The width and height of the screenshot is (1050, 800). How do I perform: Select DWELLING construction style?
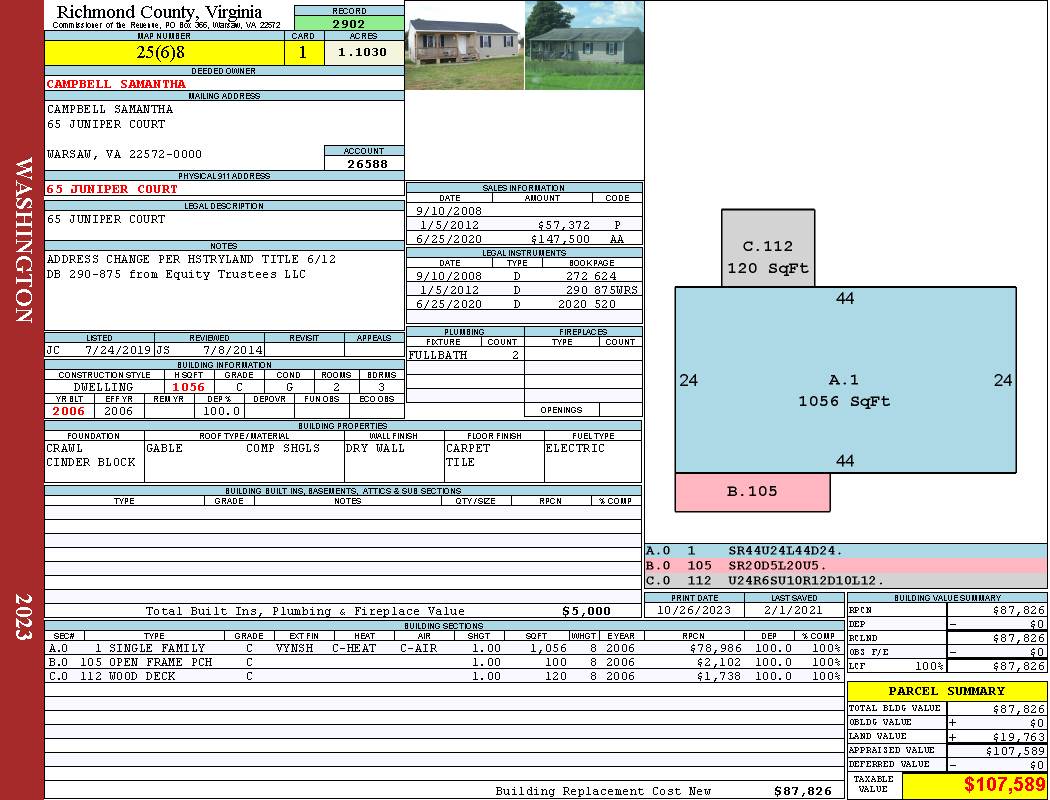pyautogui.click(x=103, y=387)
